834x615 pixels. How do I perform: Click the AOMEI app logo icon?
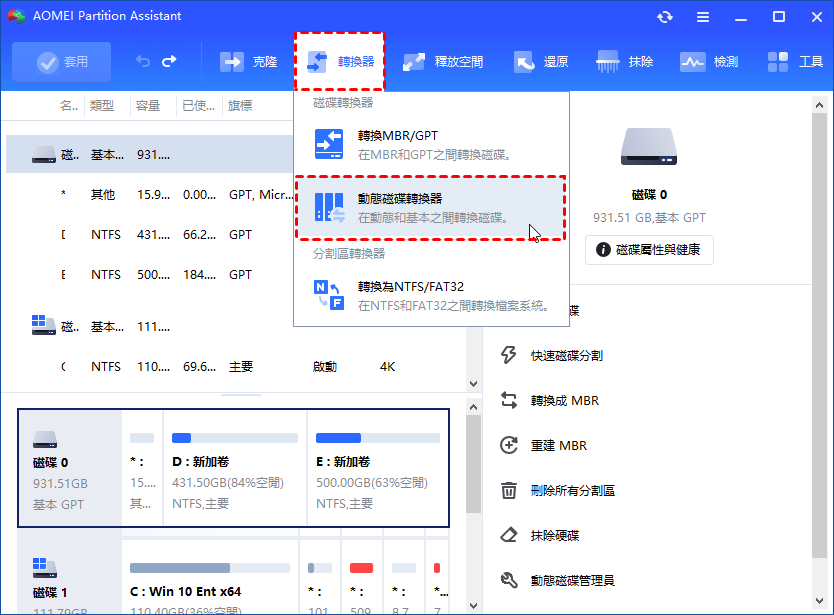(16, 16)
